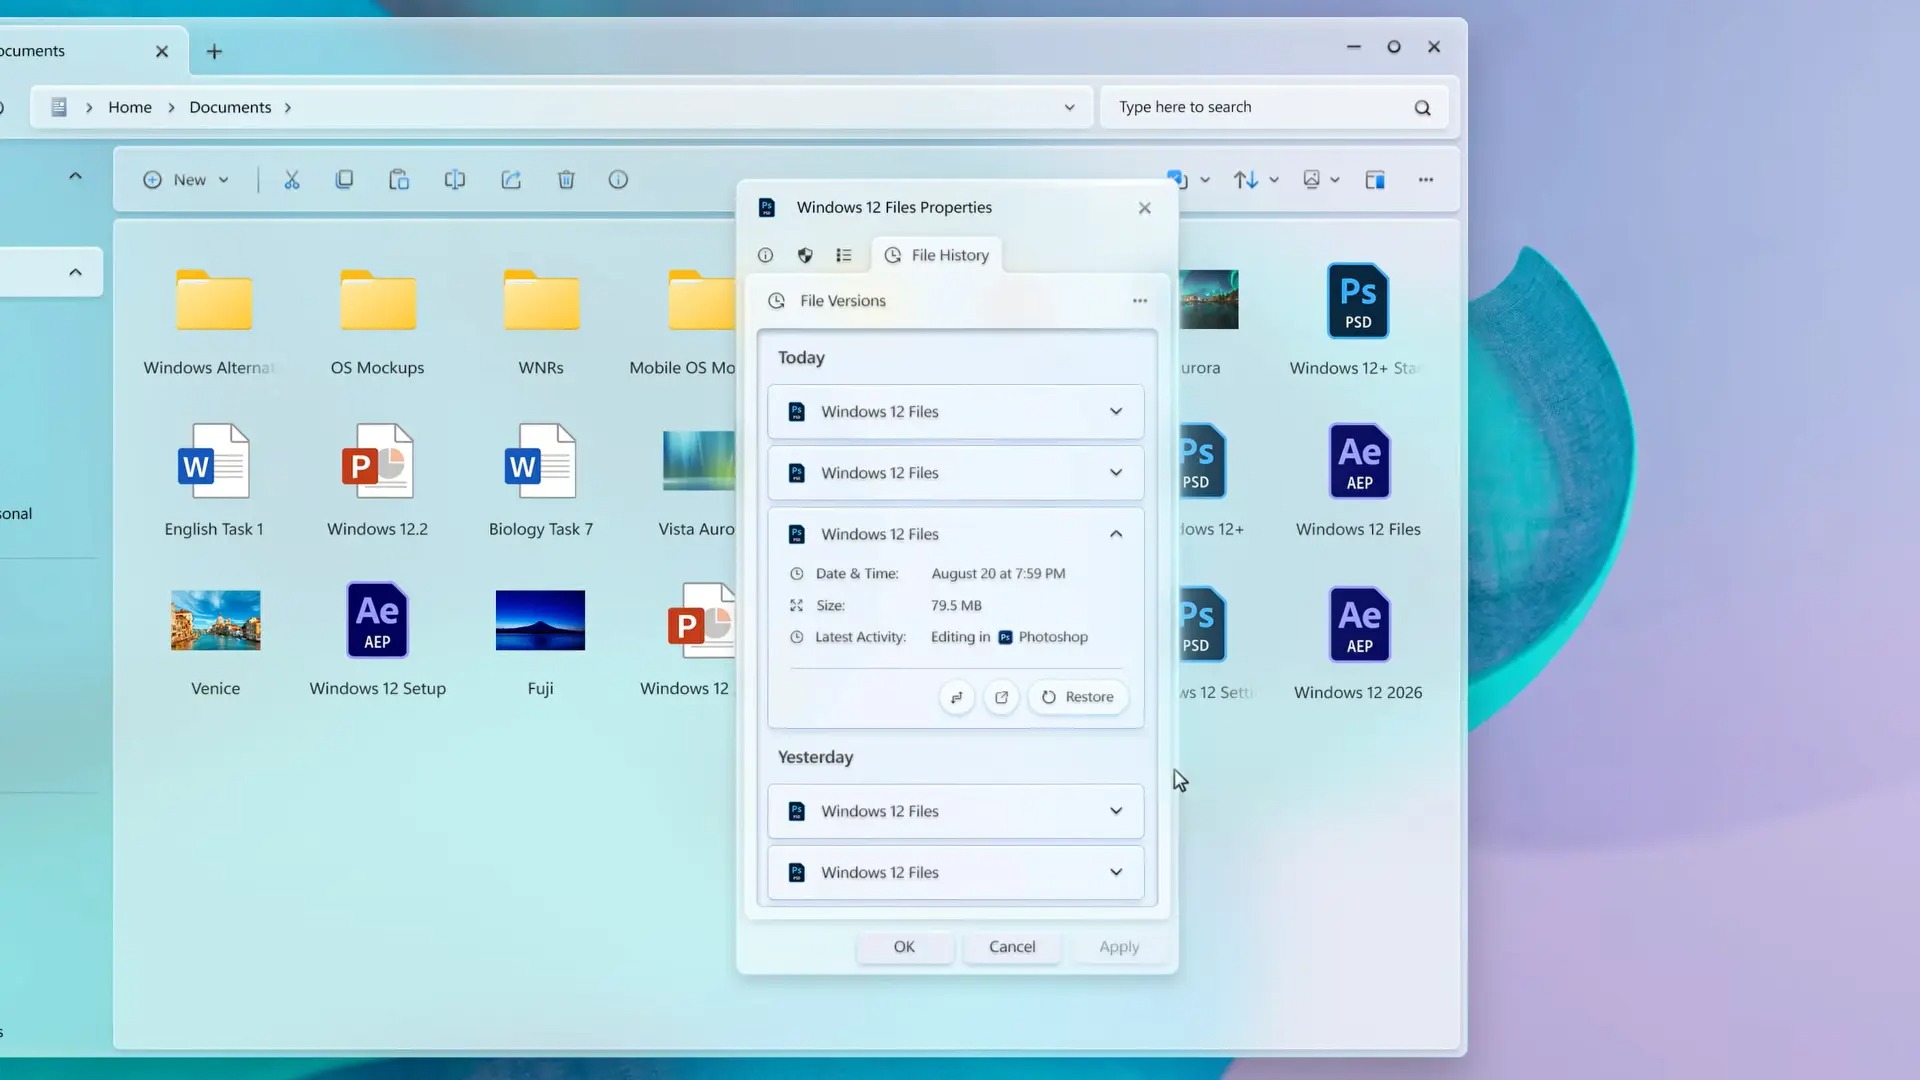Click the Paste icon in the toolbar

tap(398, 180)
